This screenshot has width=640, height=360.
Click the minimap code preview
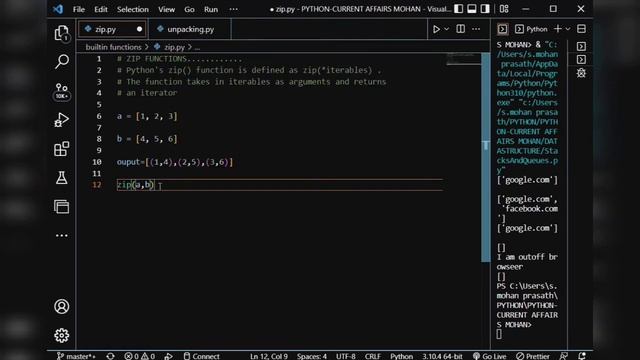click(x=464, y=59)
